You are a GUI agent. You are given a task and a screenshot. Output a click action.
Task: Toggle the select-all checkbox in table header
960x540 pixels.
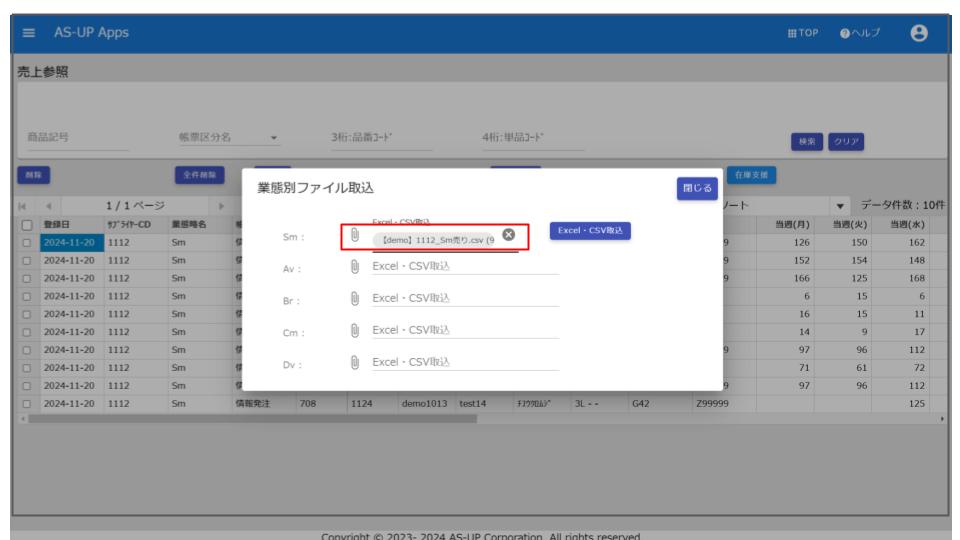point(27,223)
